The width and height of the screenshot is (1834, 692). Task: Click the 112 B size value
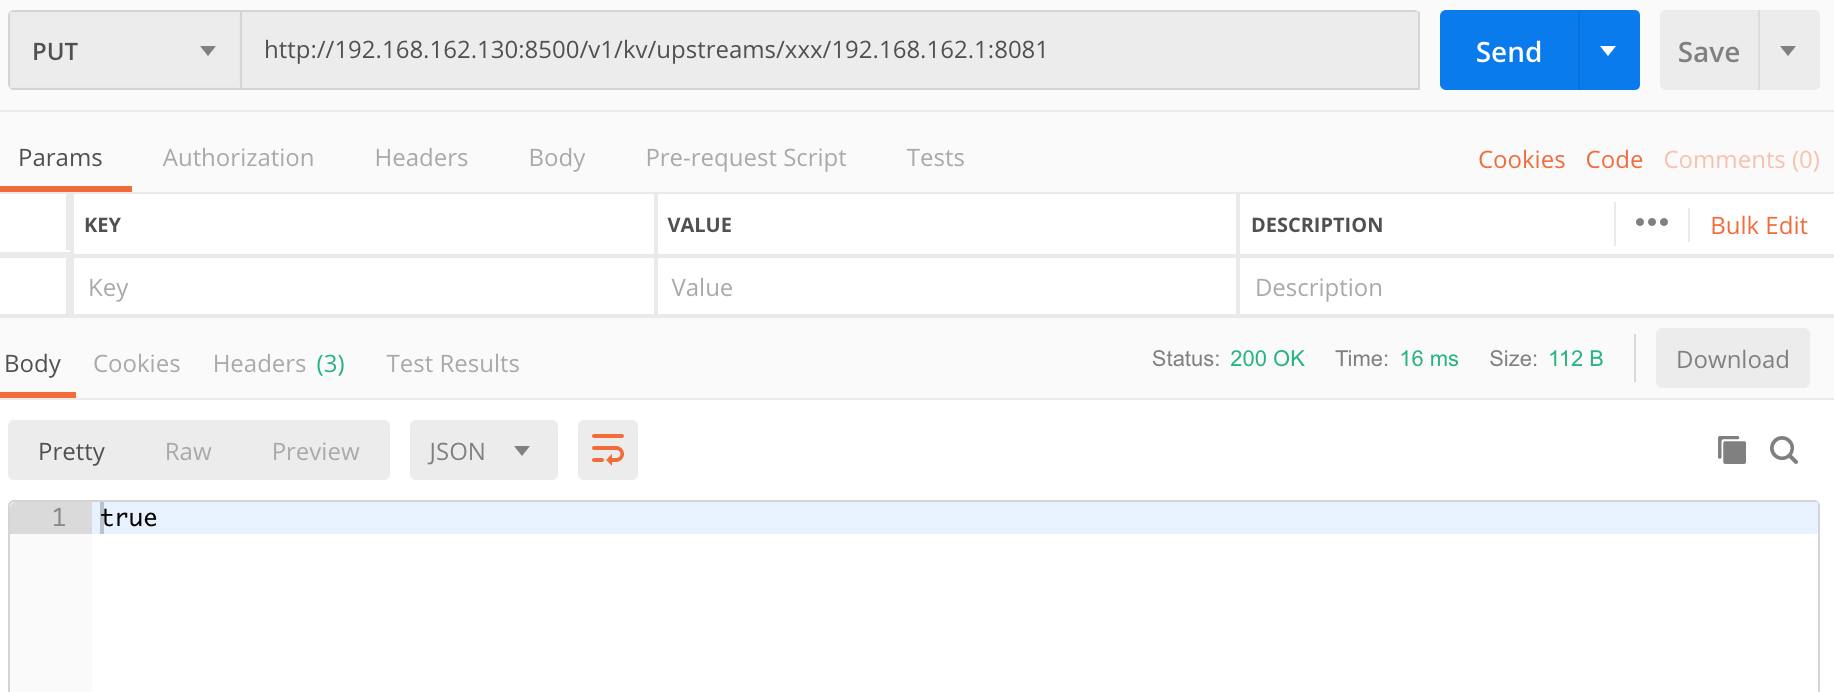tap(1576, 359)
